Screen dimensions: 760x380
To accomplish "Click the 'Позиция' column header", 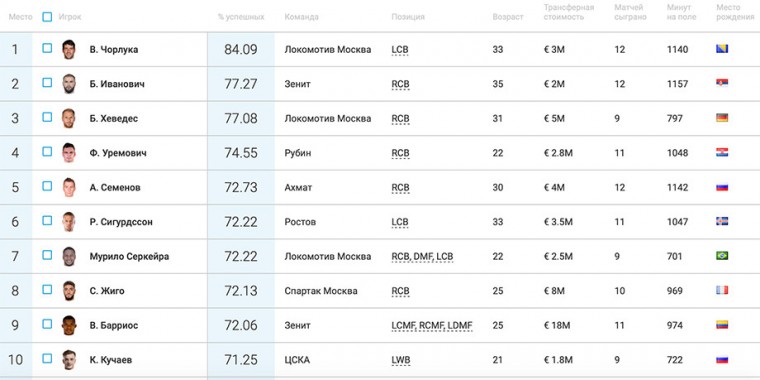I will point(408,17).
